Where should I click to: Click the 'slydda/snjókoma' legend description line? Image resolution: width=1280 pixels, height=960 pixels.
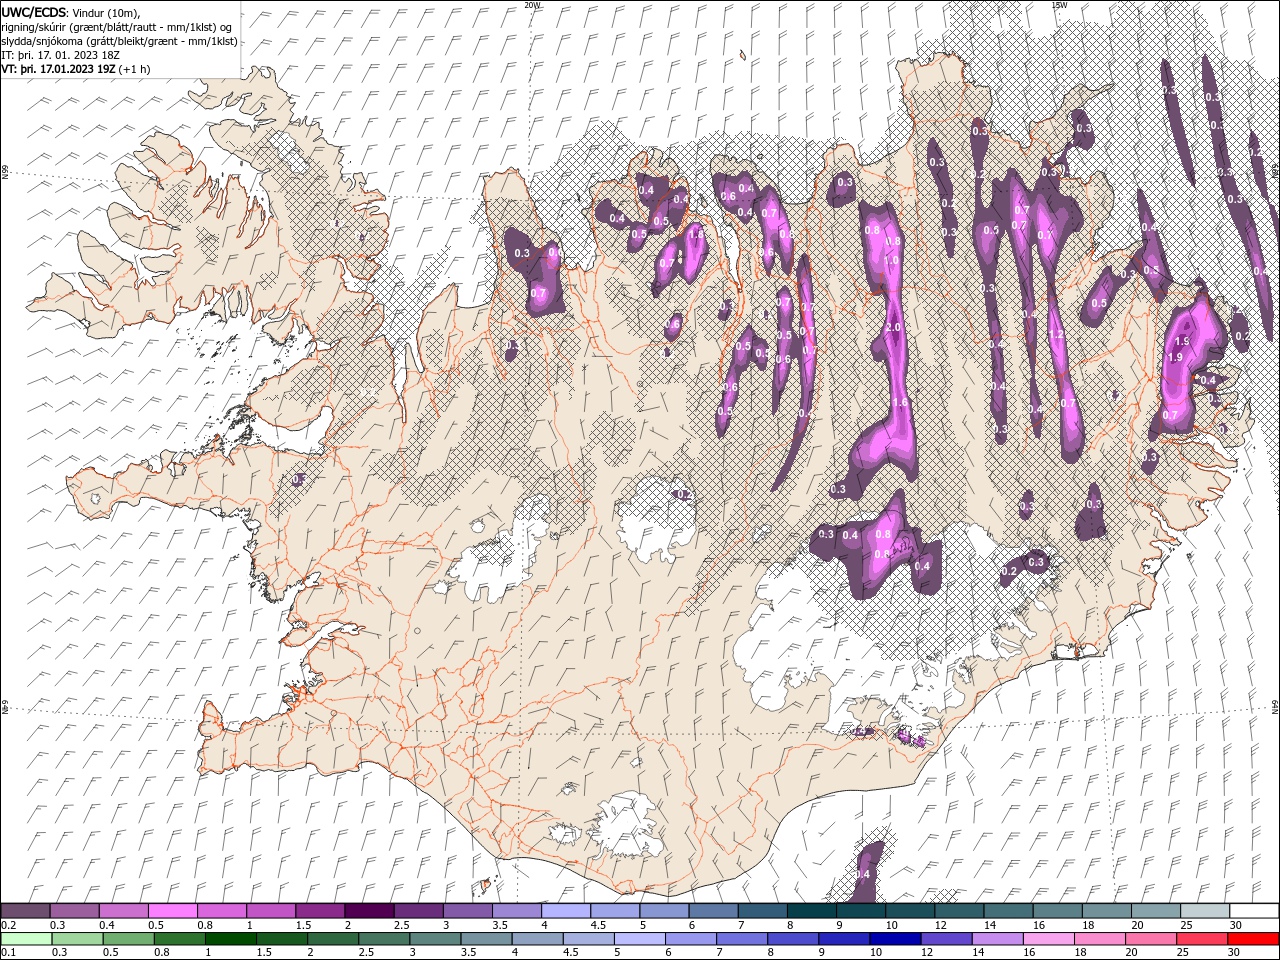pyautogui.click(x=119, y=41)
